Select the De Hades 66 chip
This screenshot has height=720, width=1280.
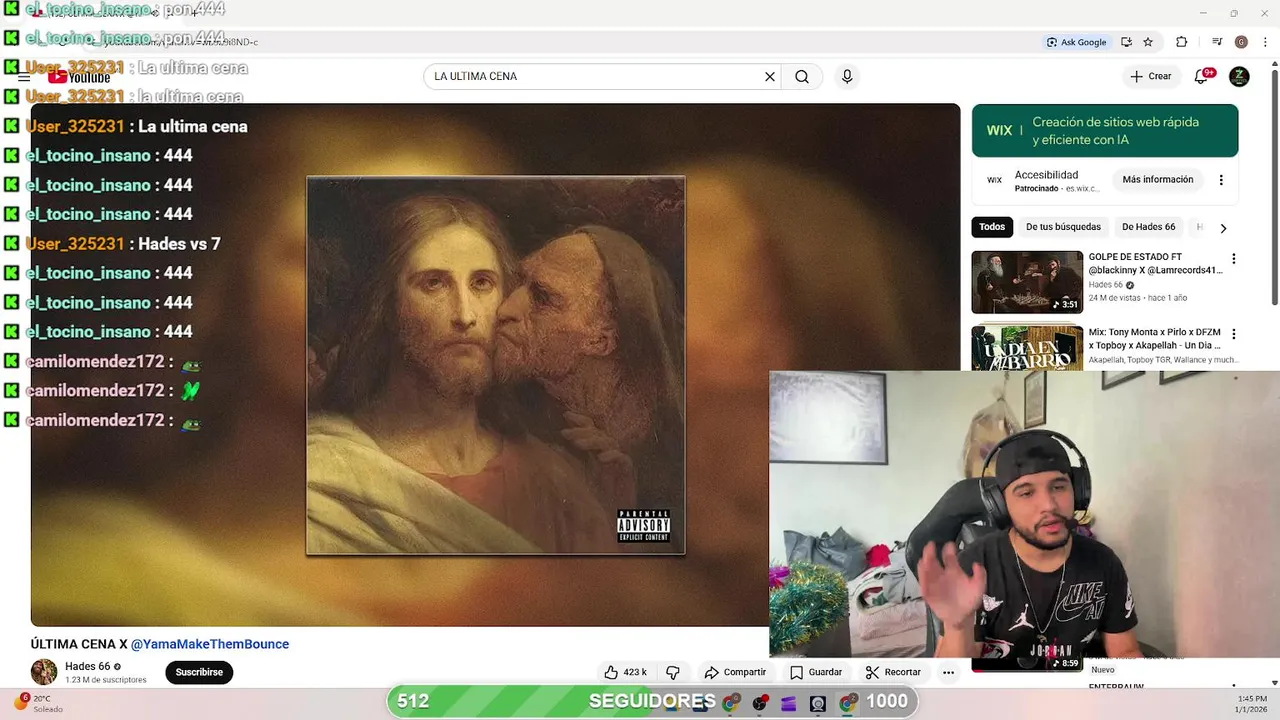pos(1148,227)
